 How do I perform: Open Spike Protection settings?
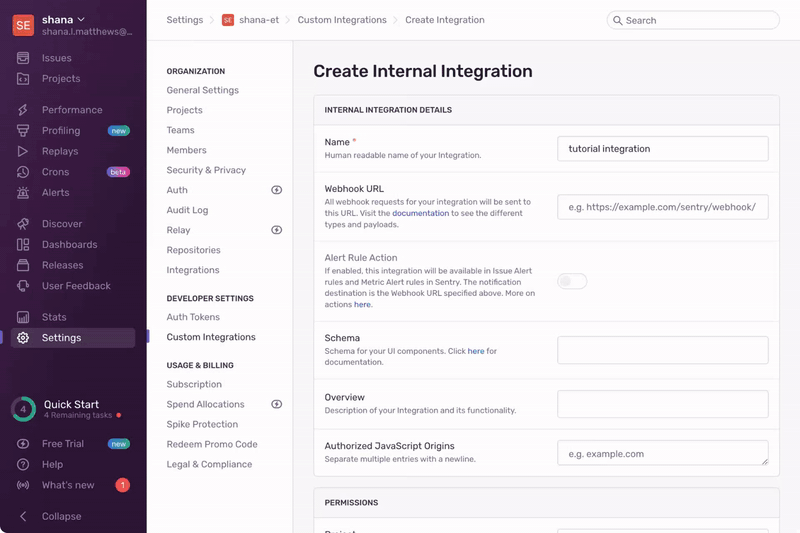click(x=202, y=424)
